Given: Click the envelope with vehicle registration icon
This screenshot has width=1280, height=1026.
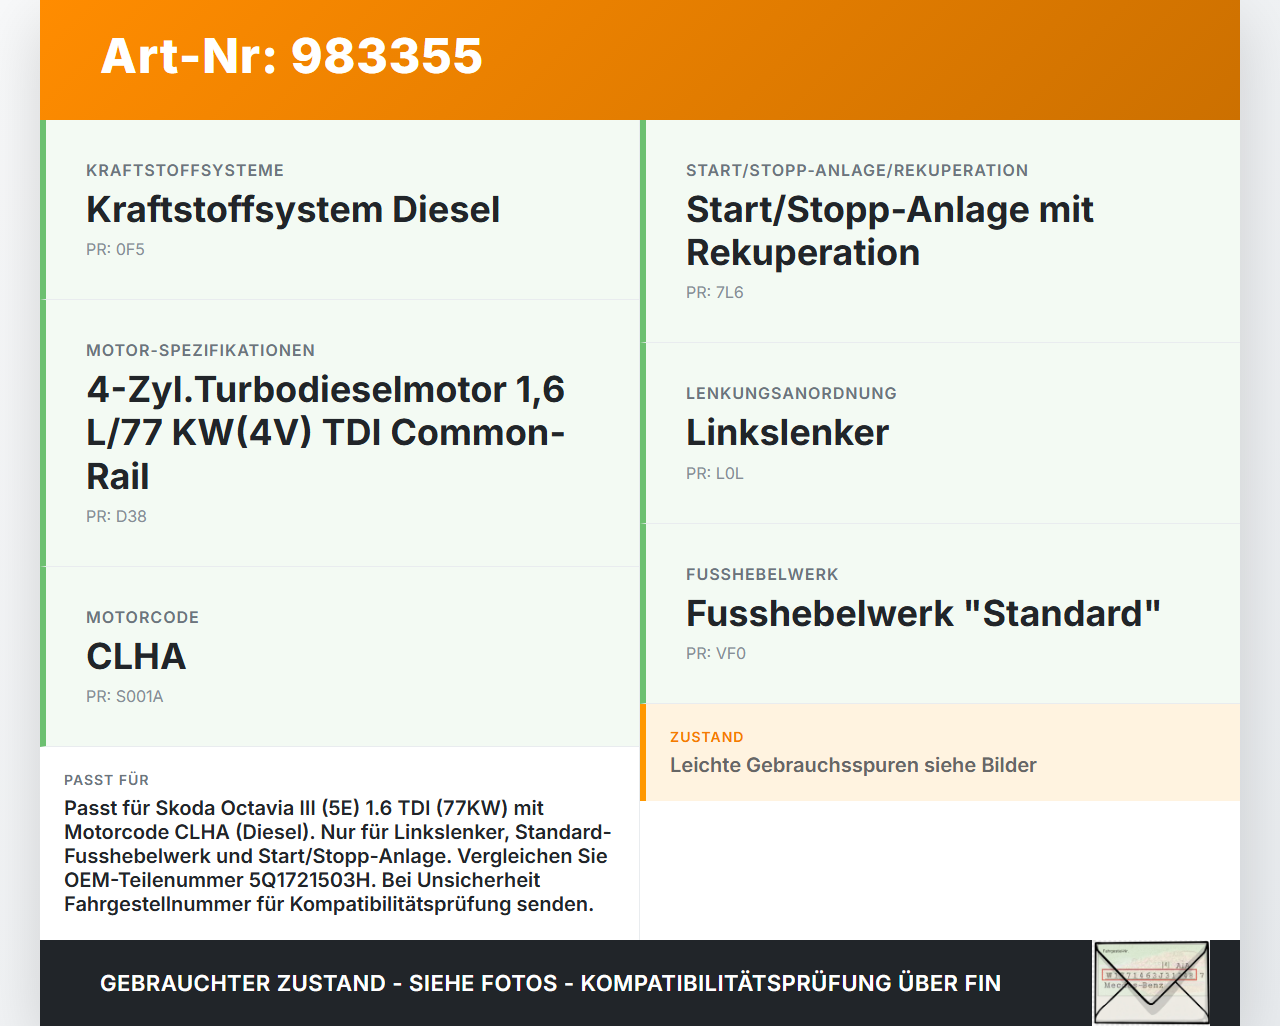Looking at the screenshot, I should click(1151, 983).
